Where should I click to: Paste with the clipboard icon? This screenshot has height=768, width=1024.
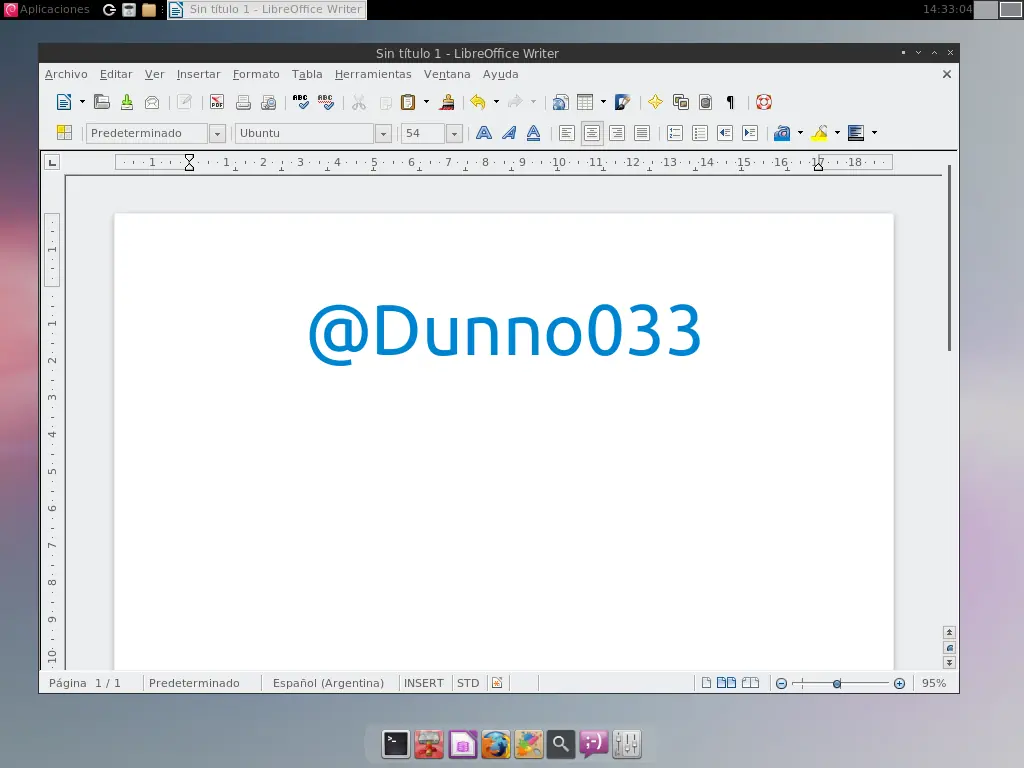click(x=408, y=102)
